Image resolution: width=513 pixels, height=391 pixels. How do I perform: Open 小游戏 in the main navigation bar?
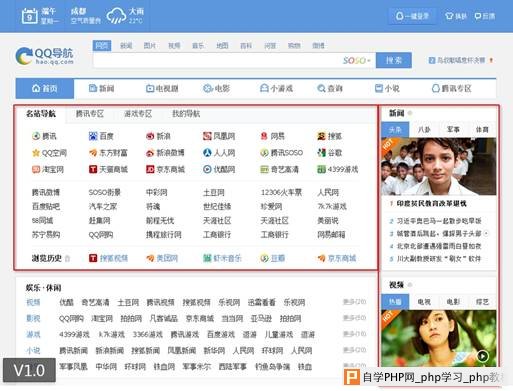coord(276,88)
